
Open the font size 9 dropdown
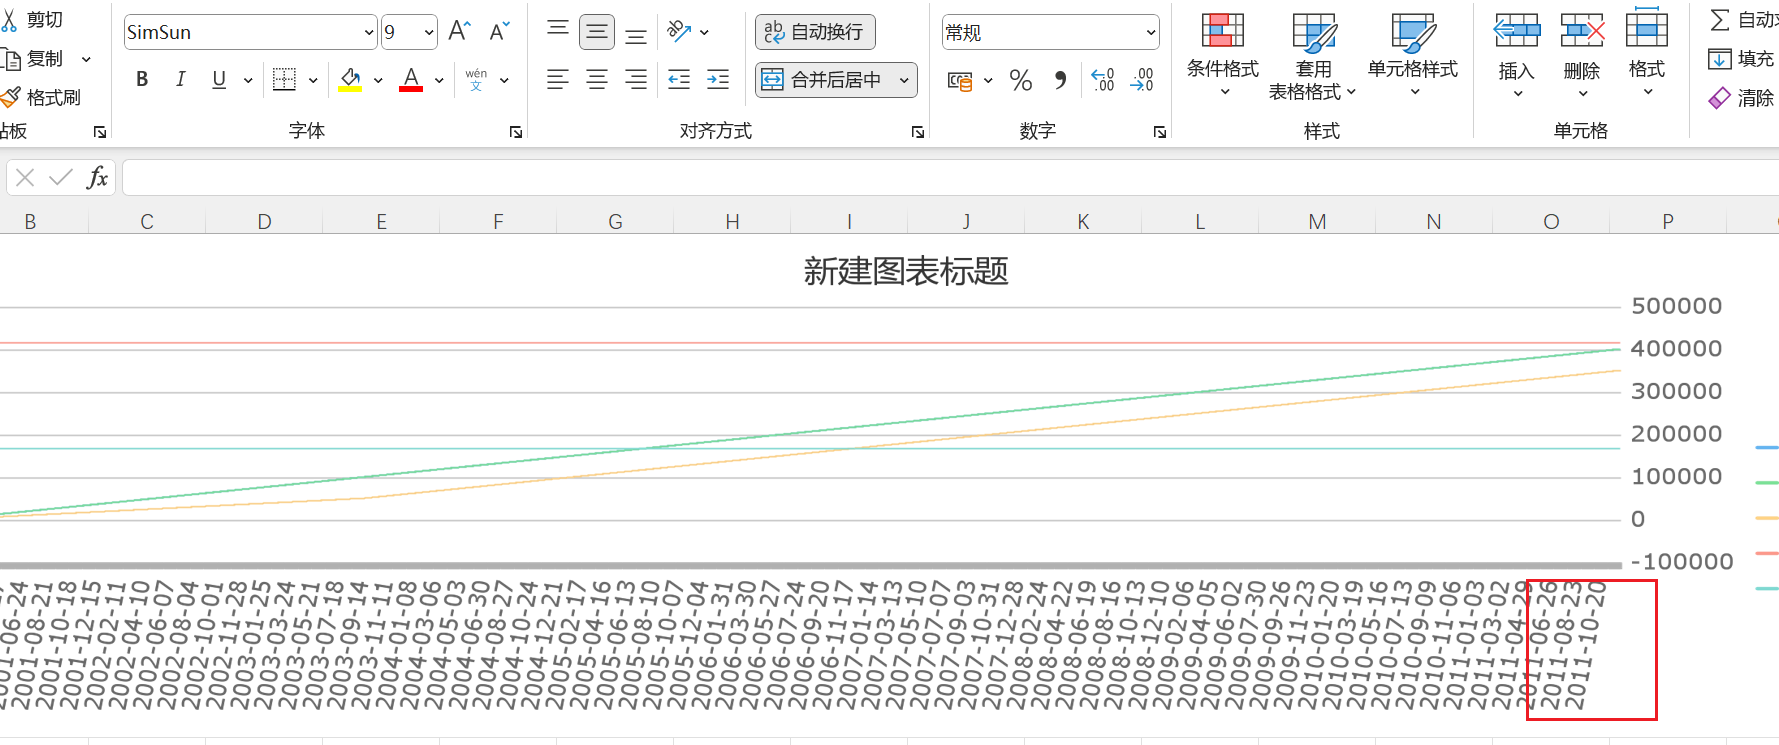point(429,32)
